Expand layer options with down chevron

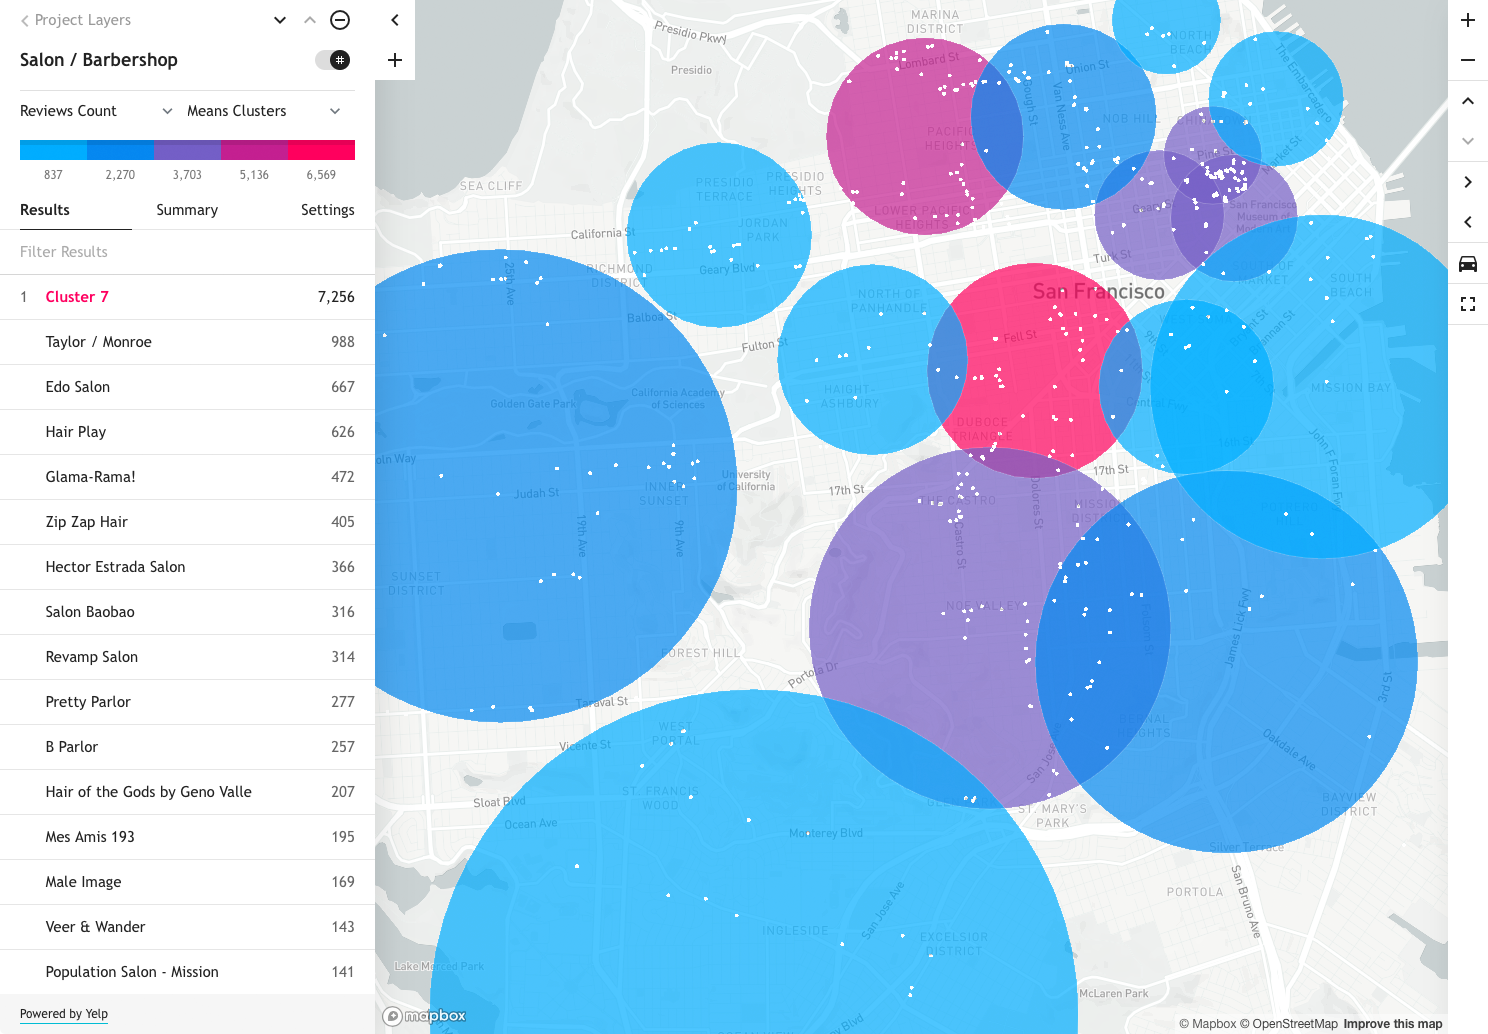pos(280,20)
